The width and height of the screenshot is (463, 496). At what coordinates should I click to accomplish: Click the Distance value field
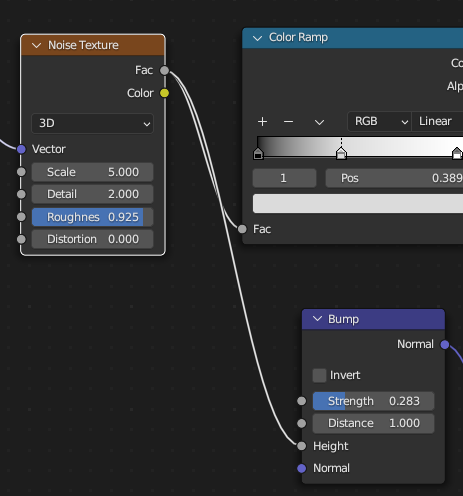pyautogui.click(x=373, y=423)
